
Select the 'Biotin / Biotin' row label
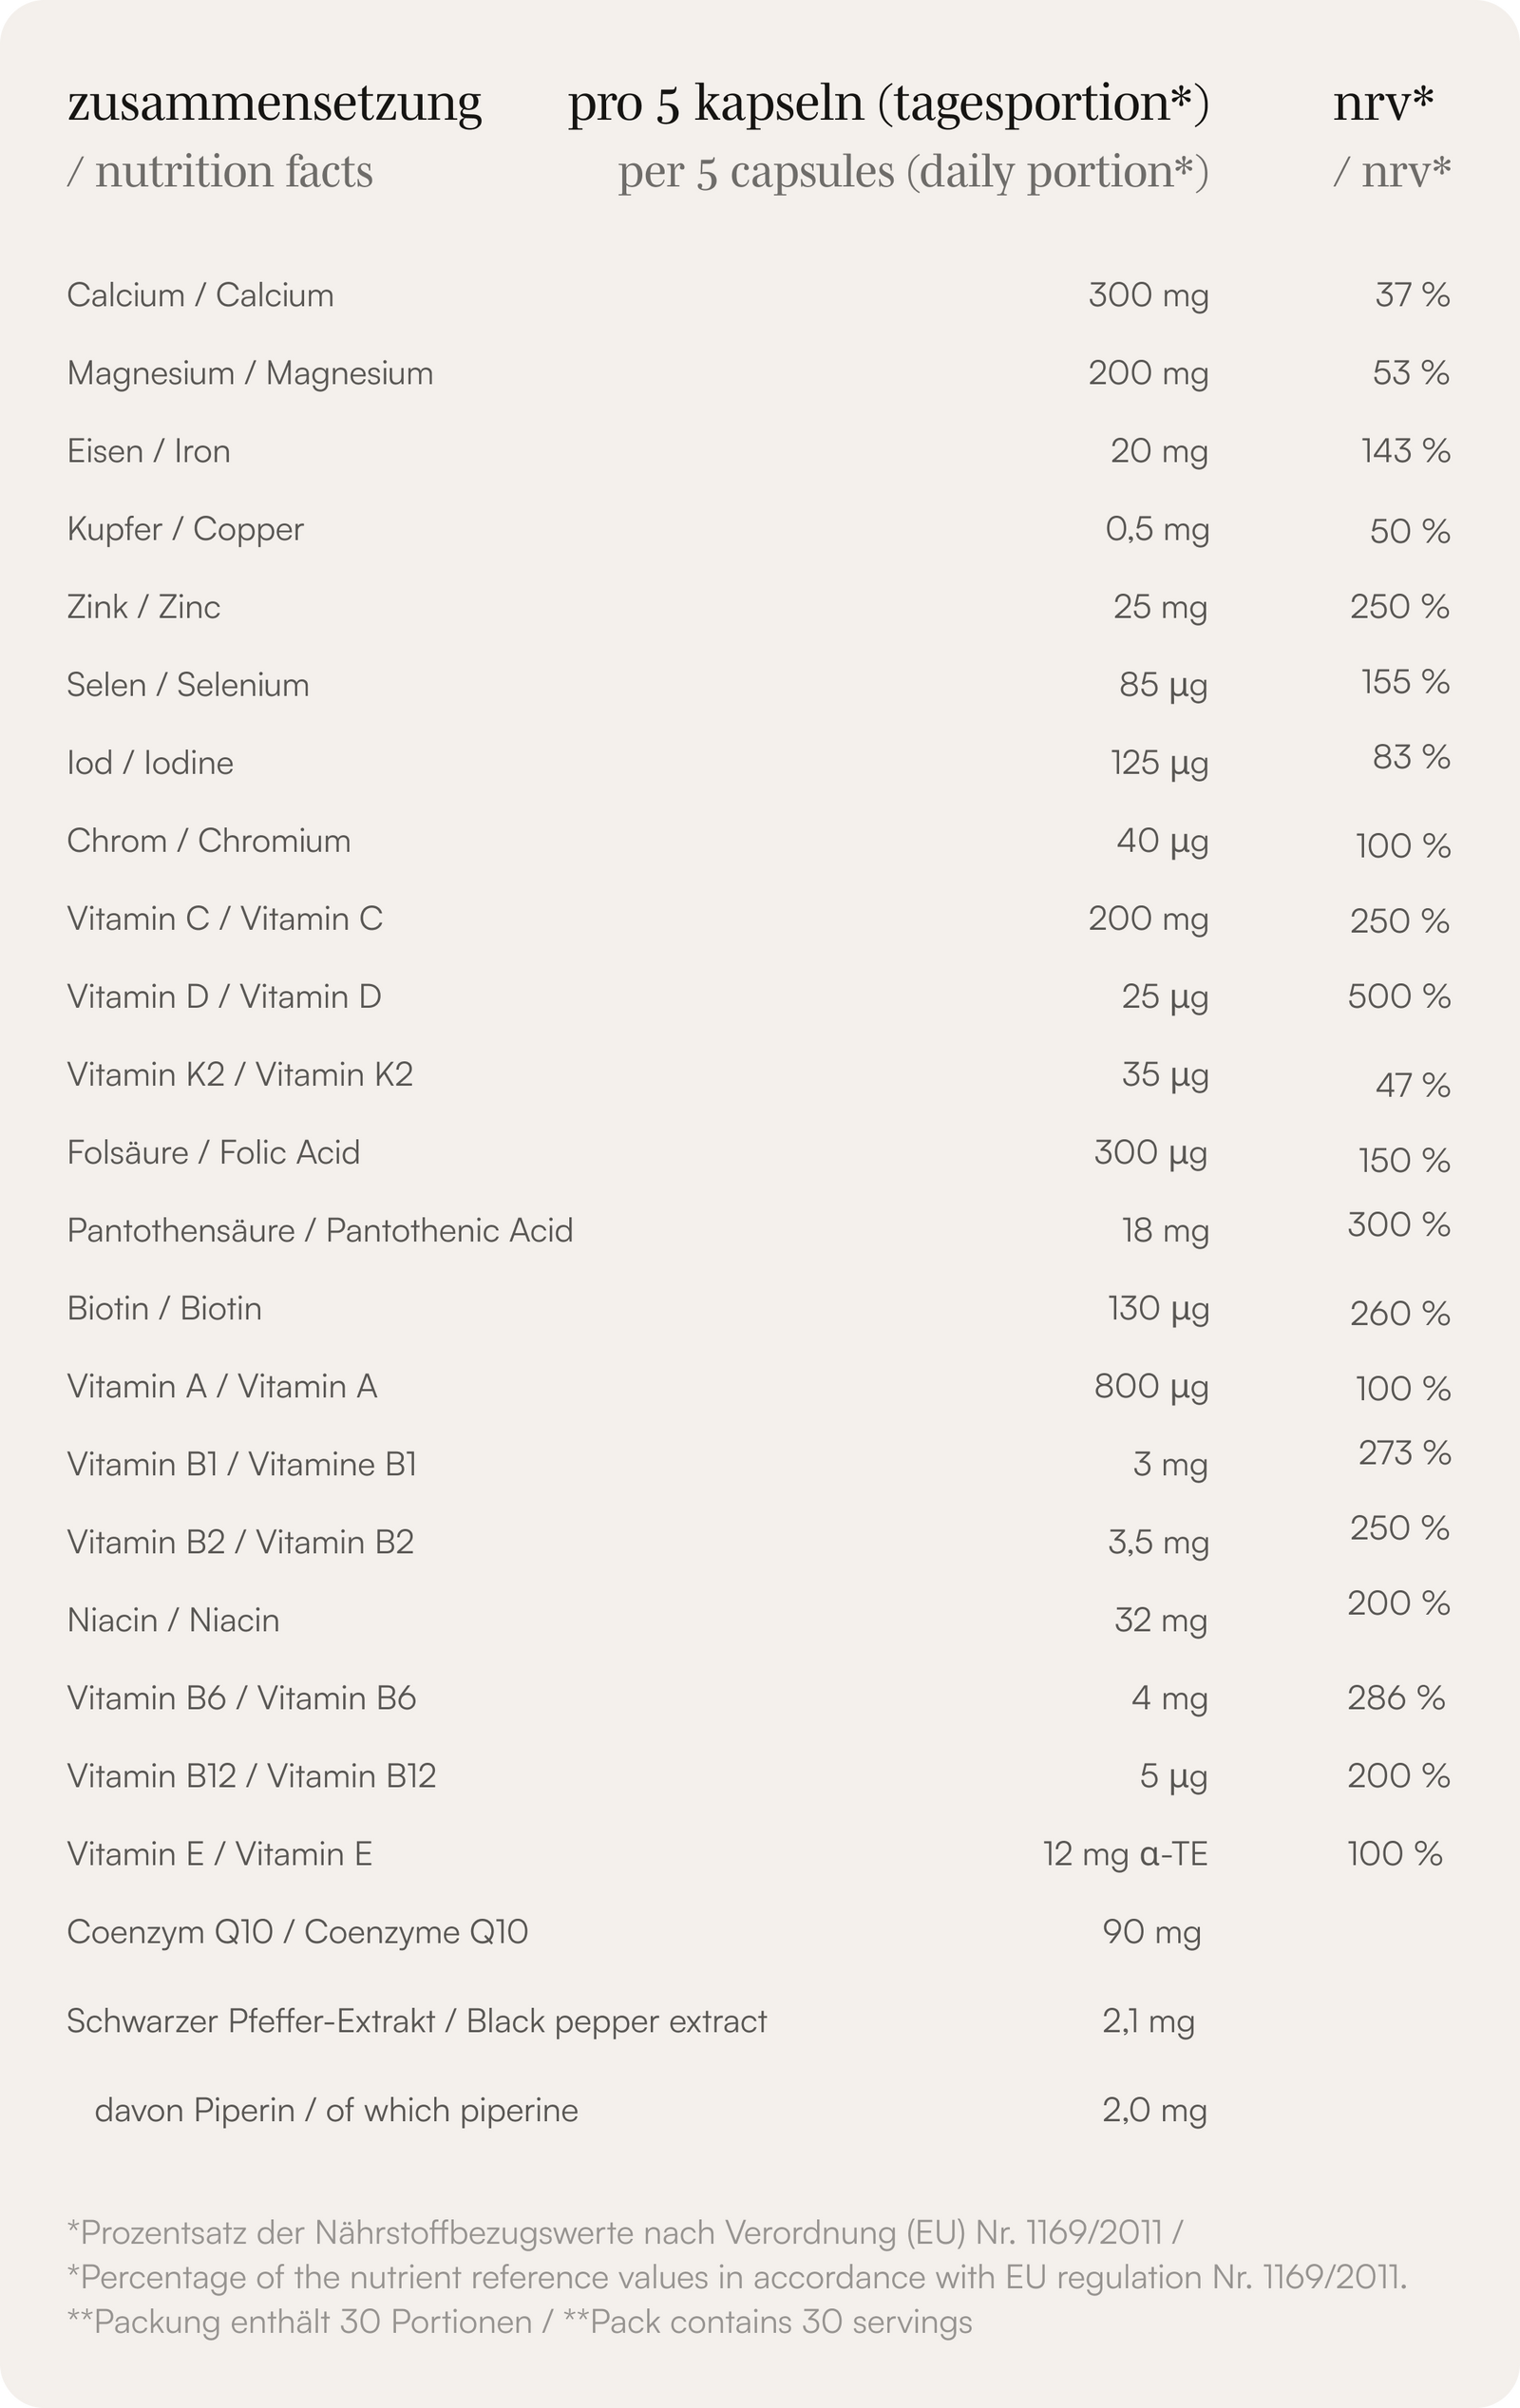click(x=164, y=1309)
